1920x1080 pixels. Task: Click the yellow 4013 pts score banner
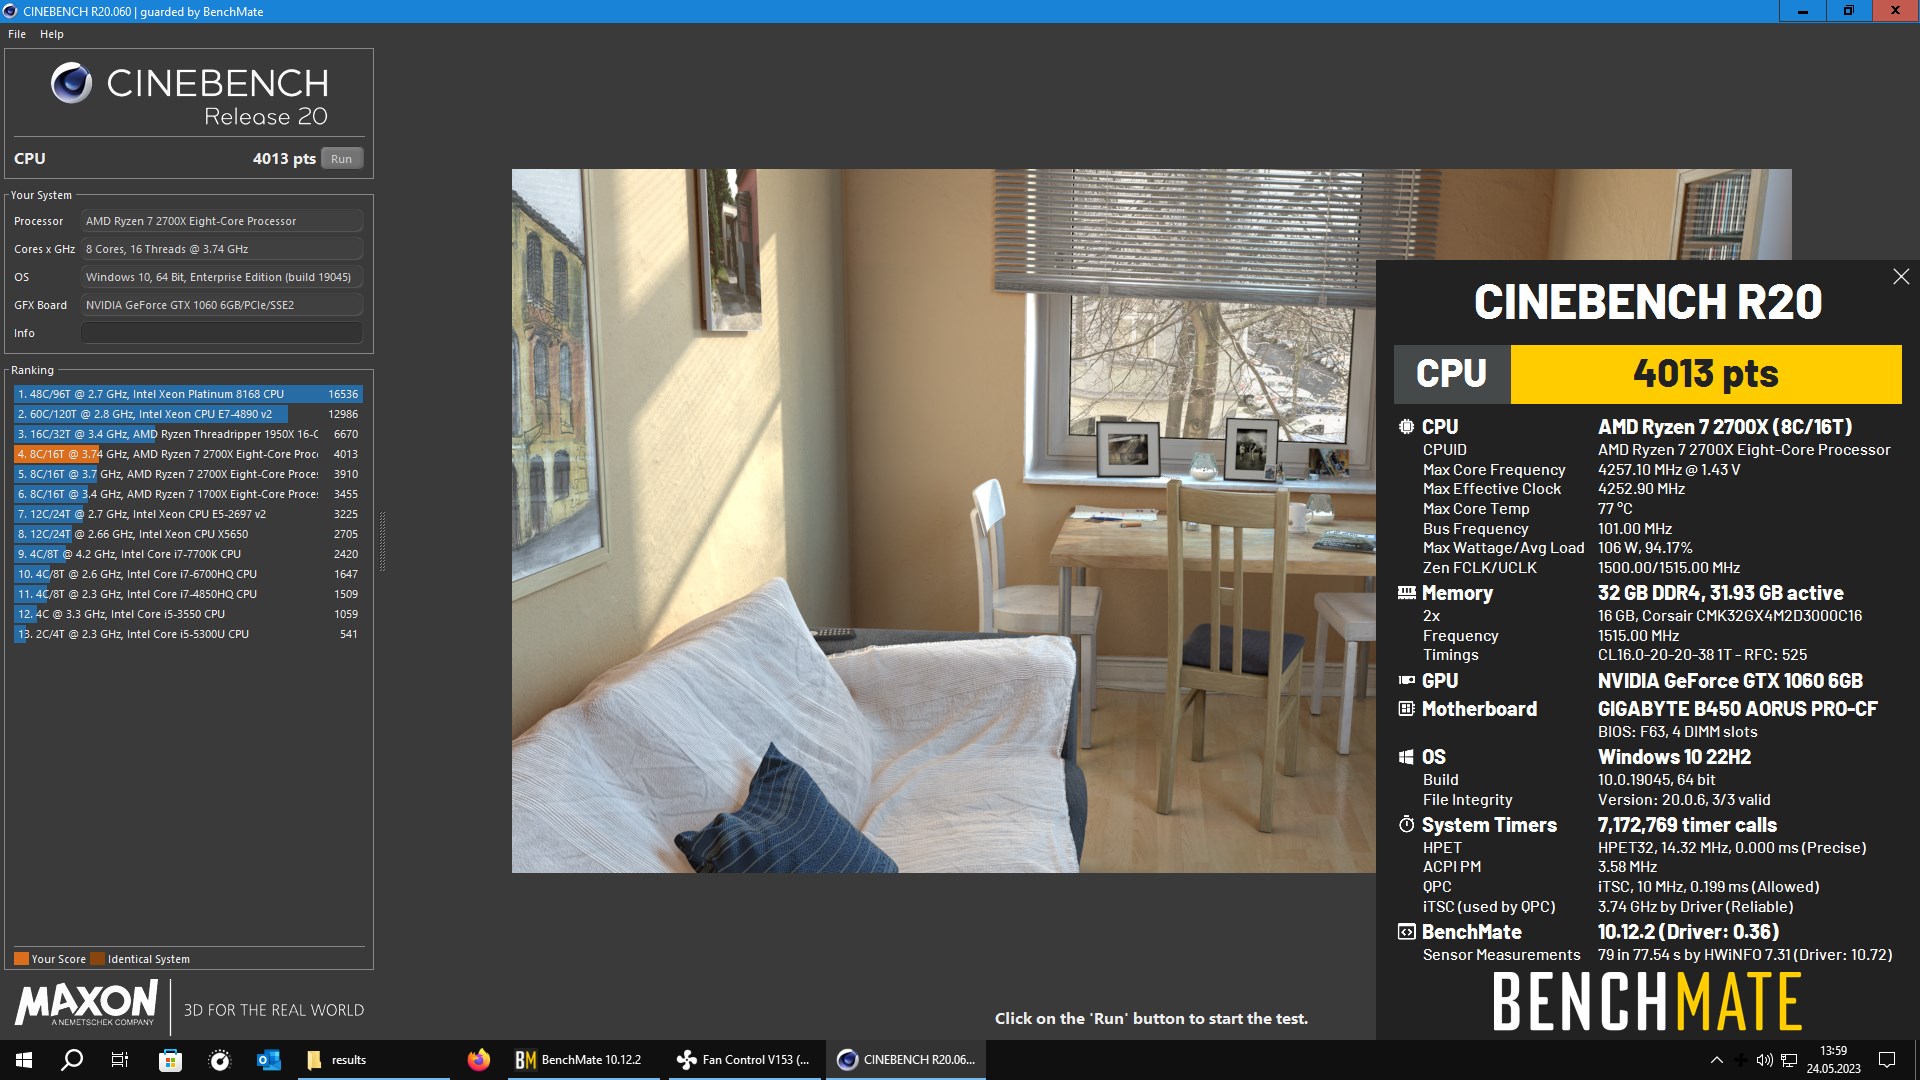tap(1706, 374)
